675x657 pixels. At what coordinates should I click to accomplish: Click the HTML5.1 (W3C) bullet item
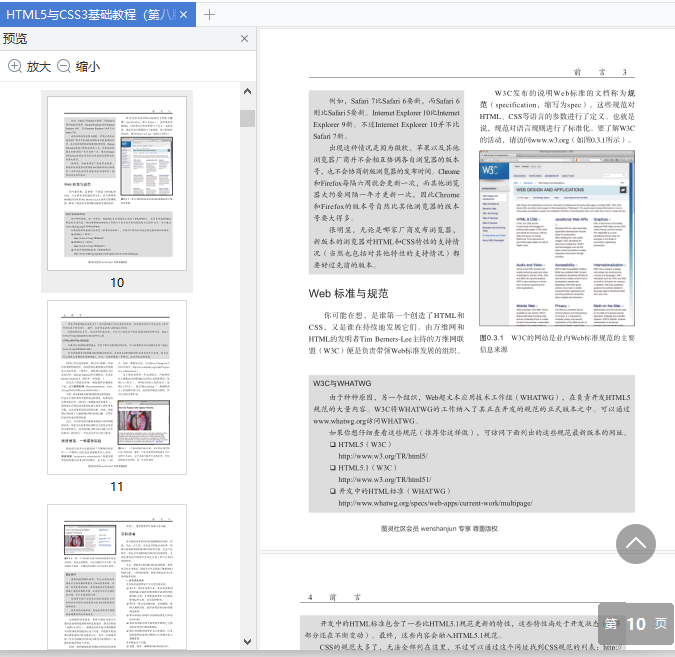pos(363,468)
